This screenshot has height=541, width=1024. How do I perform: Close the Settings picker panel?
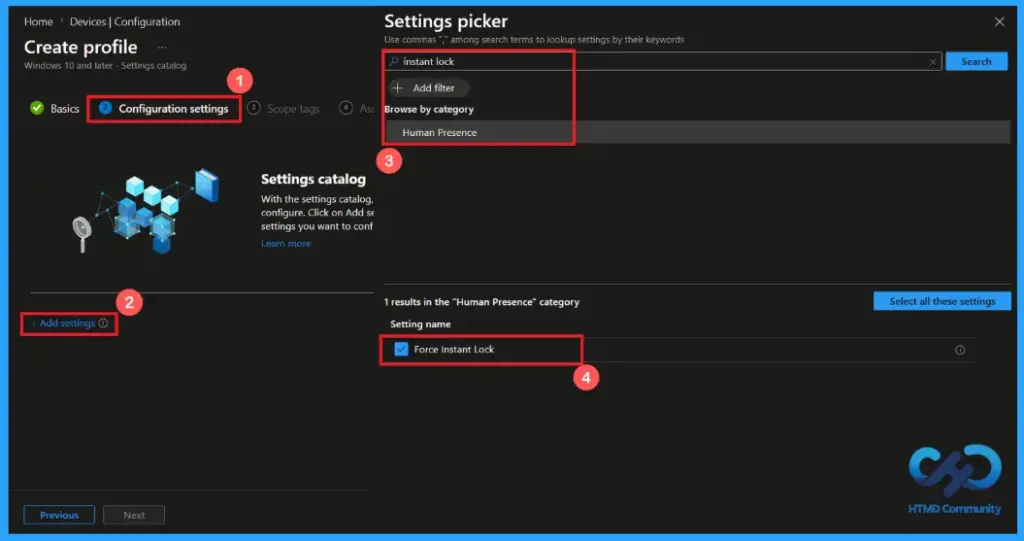coord(999,22)
